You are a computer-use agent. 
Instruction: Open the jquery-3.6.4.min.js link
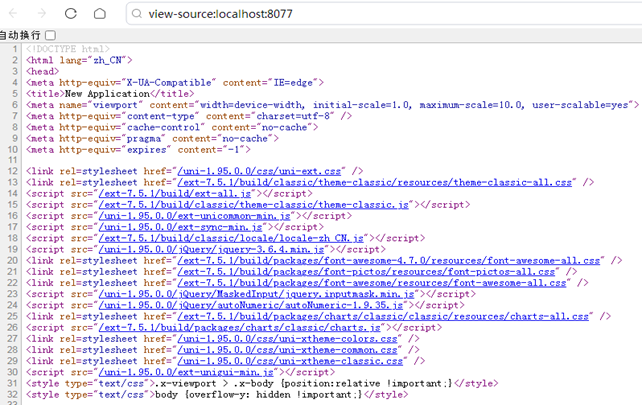coord(211,249)
